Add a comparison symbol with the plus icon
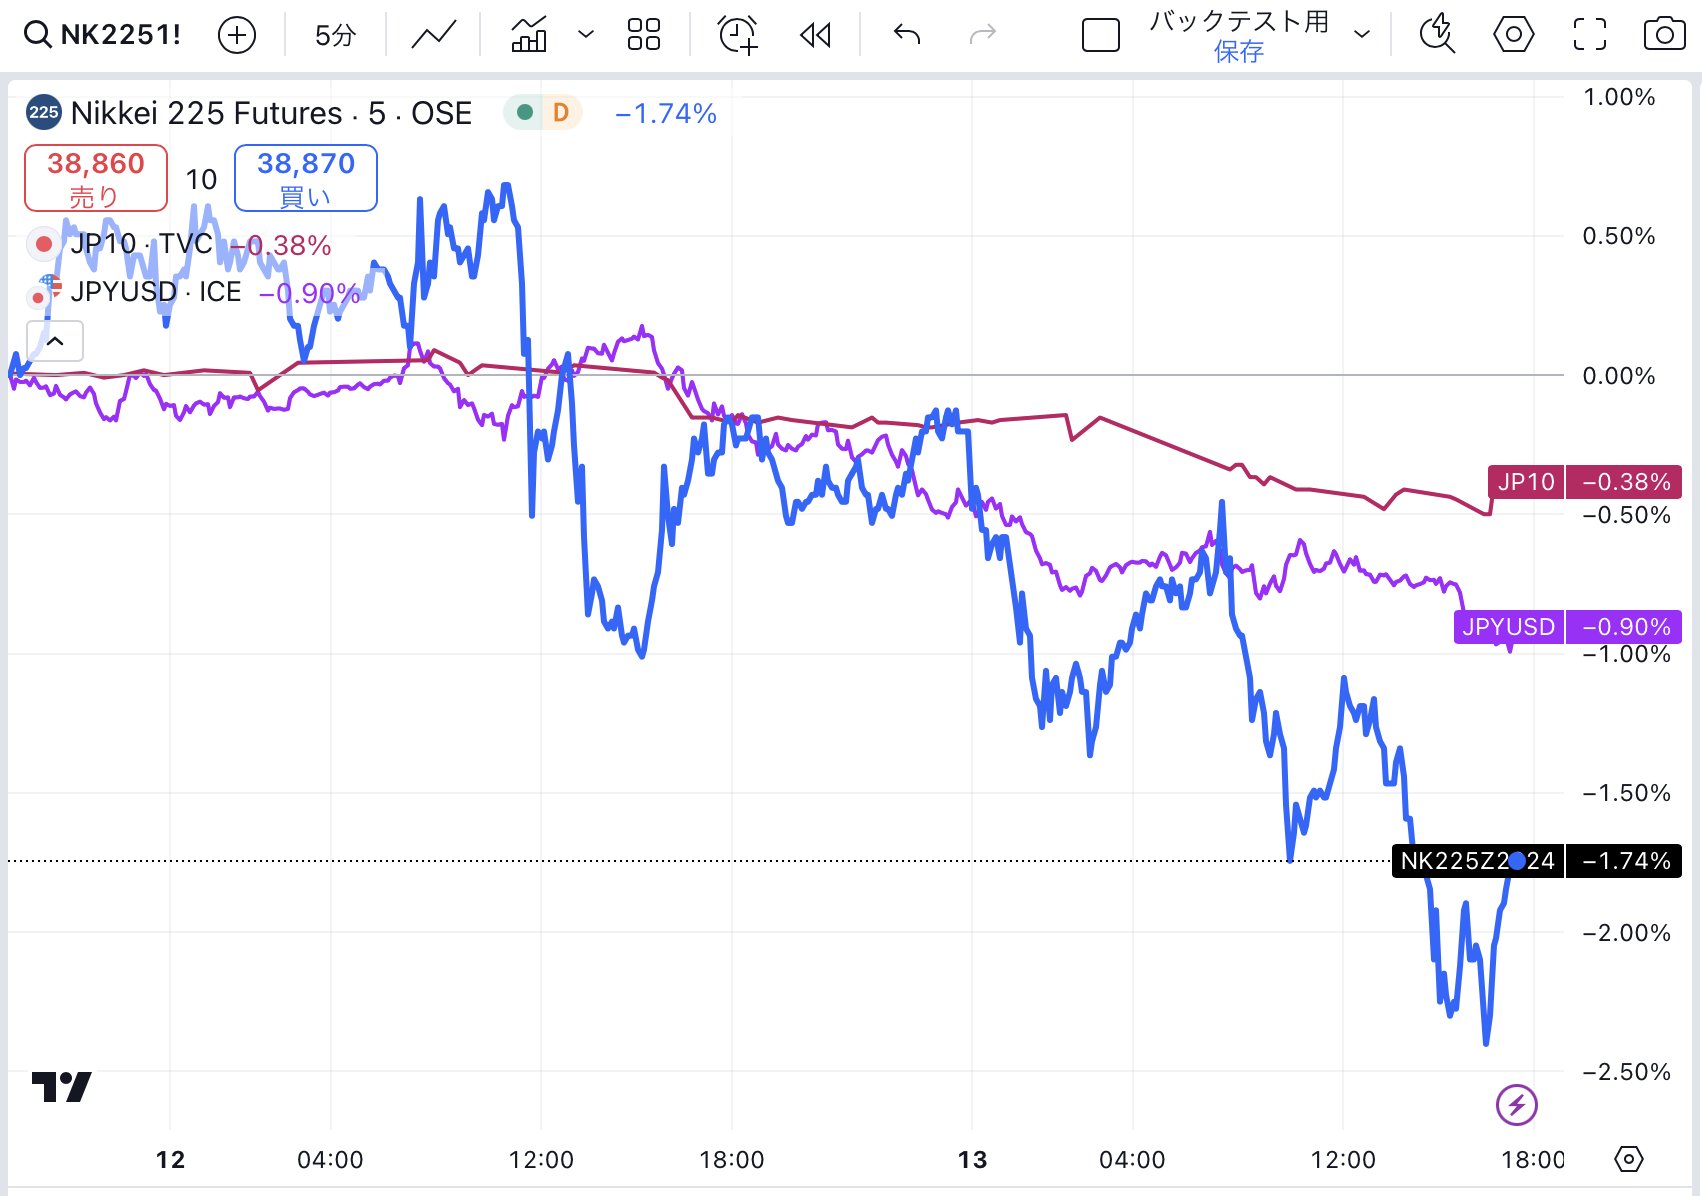 [x=237, y=36]
